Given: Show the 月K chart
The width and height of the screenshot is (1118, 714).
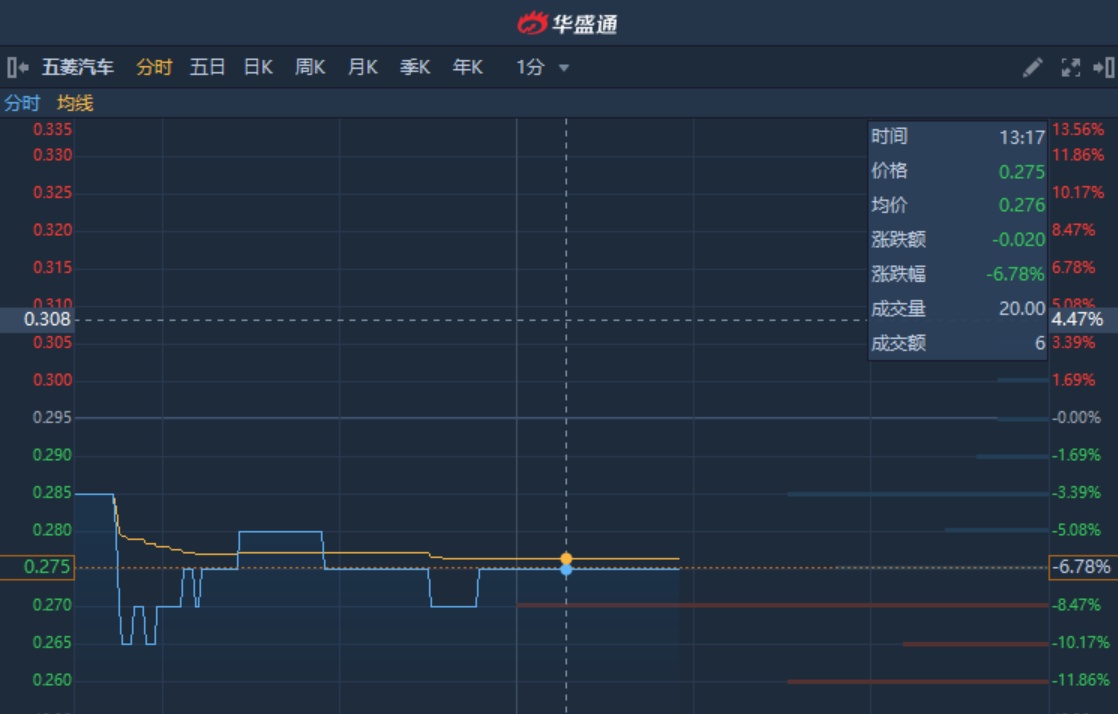Looking at the screenshot, I should coord(363,68).
